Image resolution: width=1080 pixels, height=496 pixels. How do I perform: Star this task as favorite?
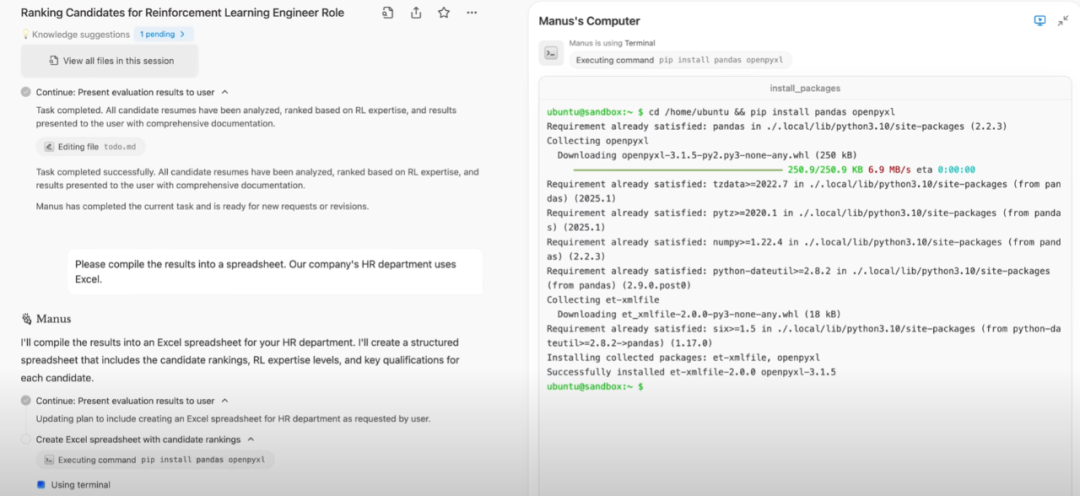[444, 13]
